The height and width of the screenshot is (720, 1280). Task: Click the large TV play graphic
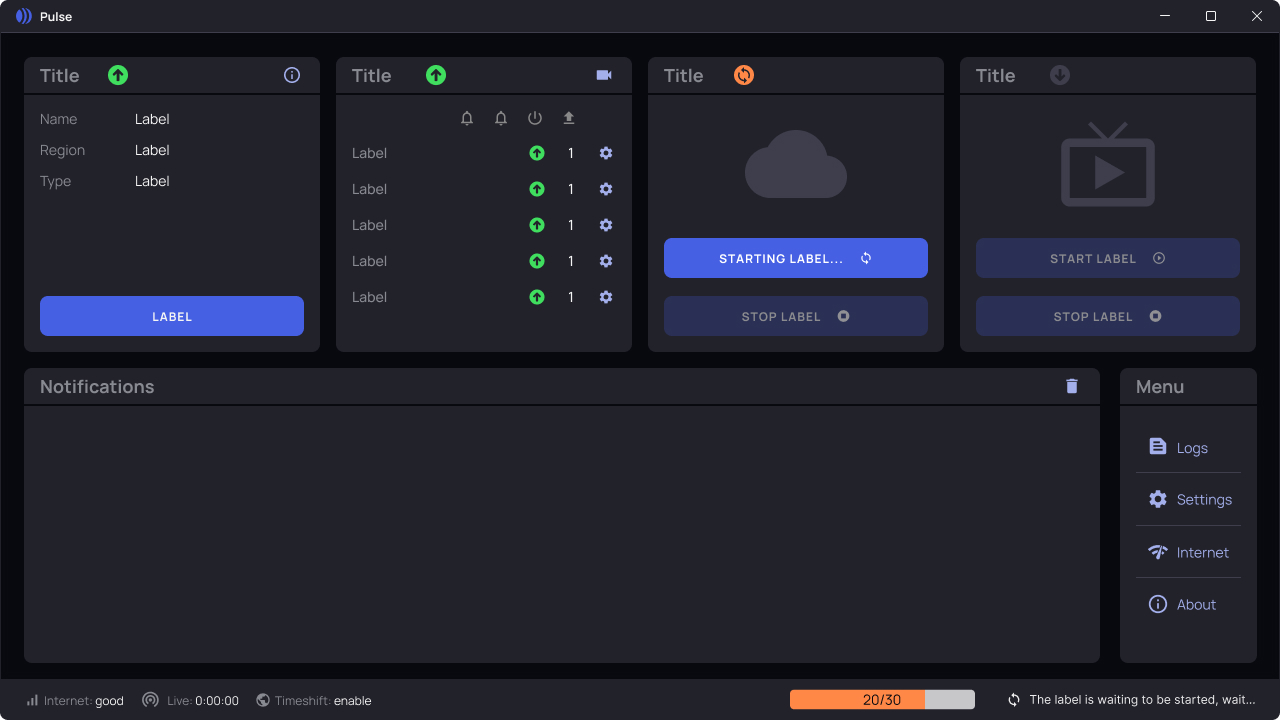(1108, 164)
